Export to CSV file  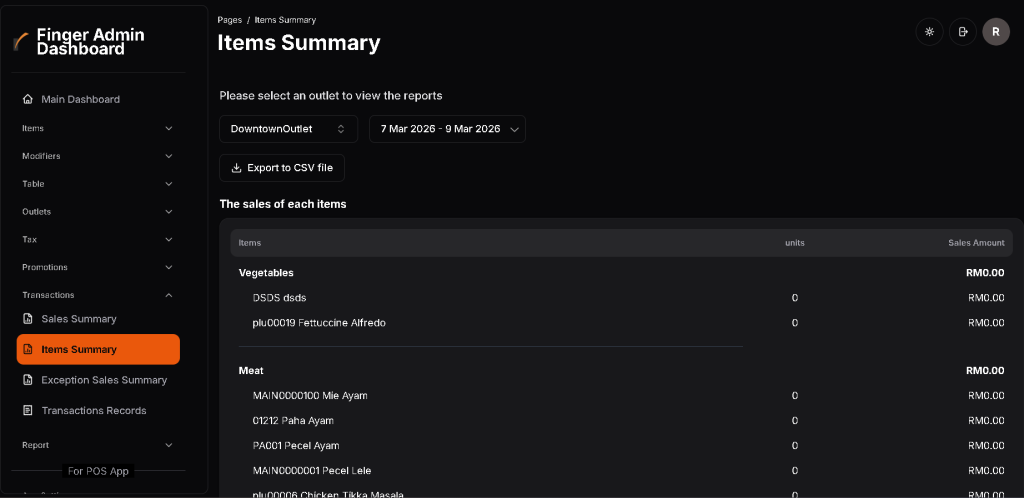(282, 168)
